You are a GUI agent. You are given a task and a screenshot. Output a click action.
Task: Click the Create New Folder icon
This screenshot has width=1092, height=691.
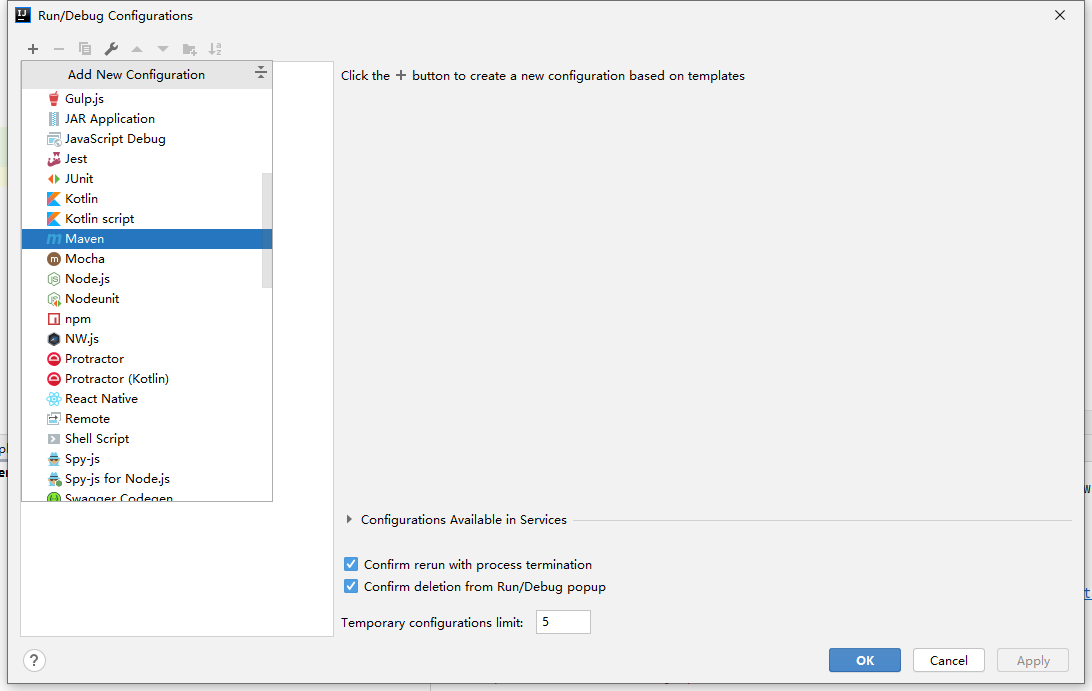pos(189,49)
